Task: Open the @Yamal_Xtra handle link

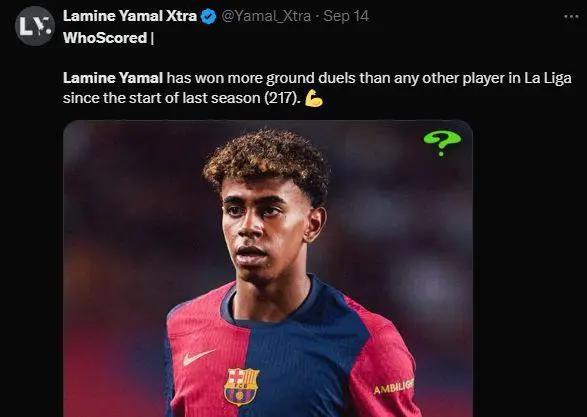Action: tap(266, 16)
